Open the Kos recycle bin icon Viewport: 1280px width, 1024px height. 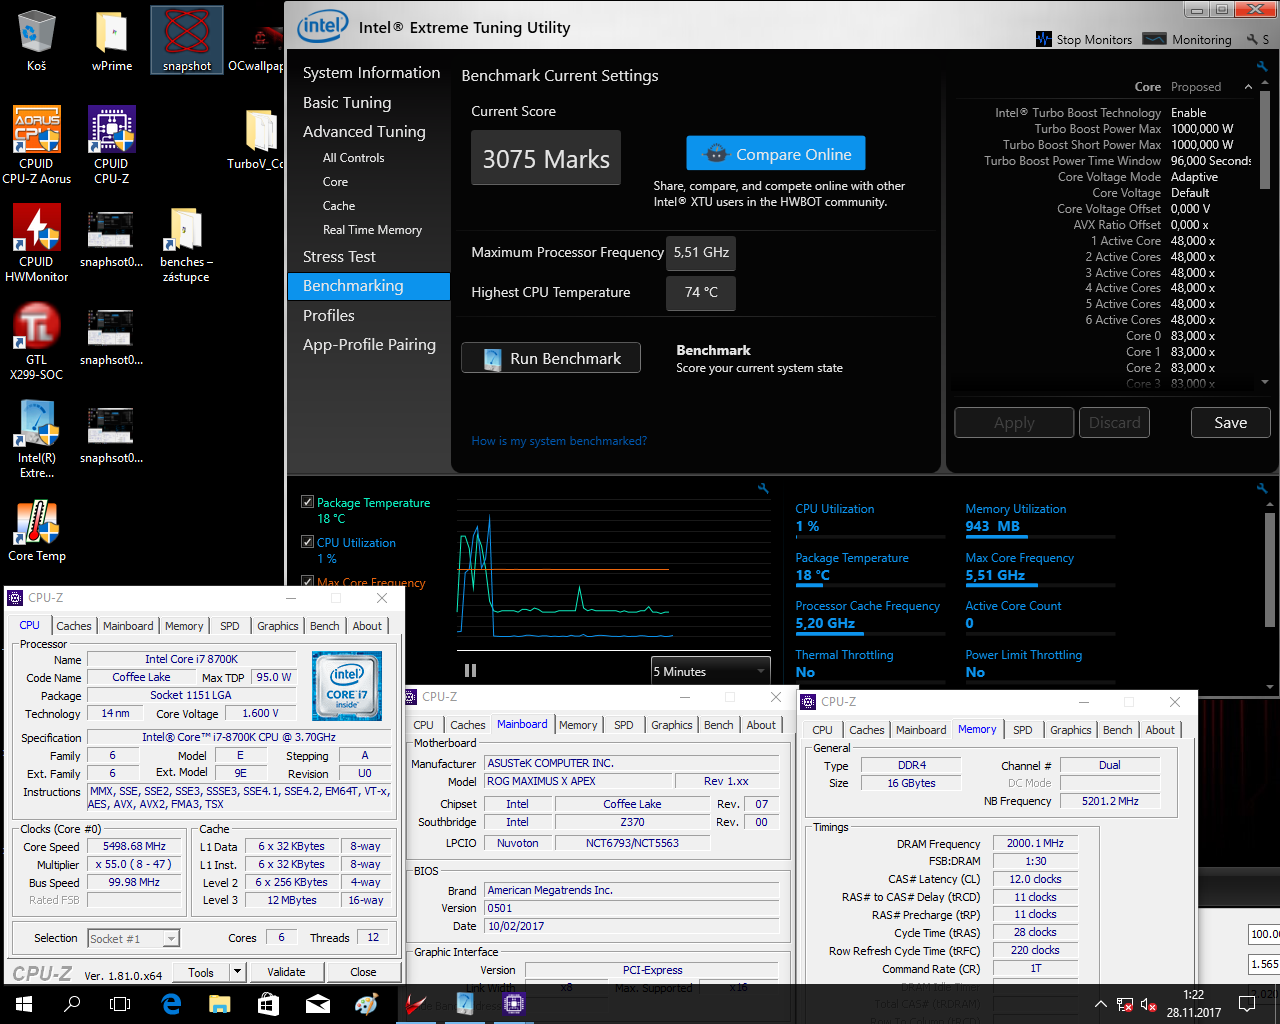(x=36, y=40)
